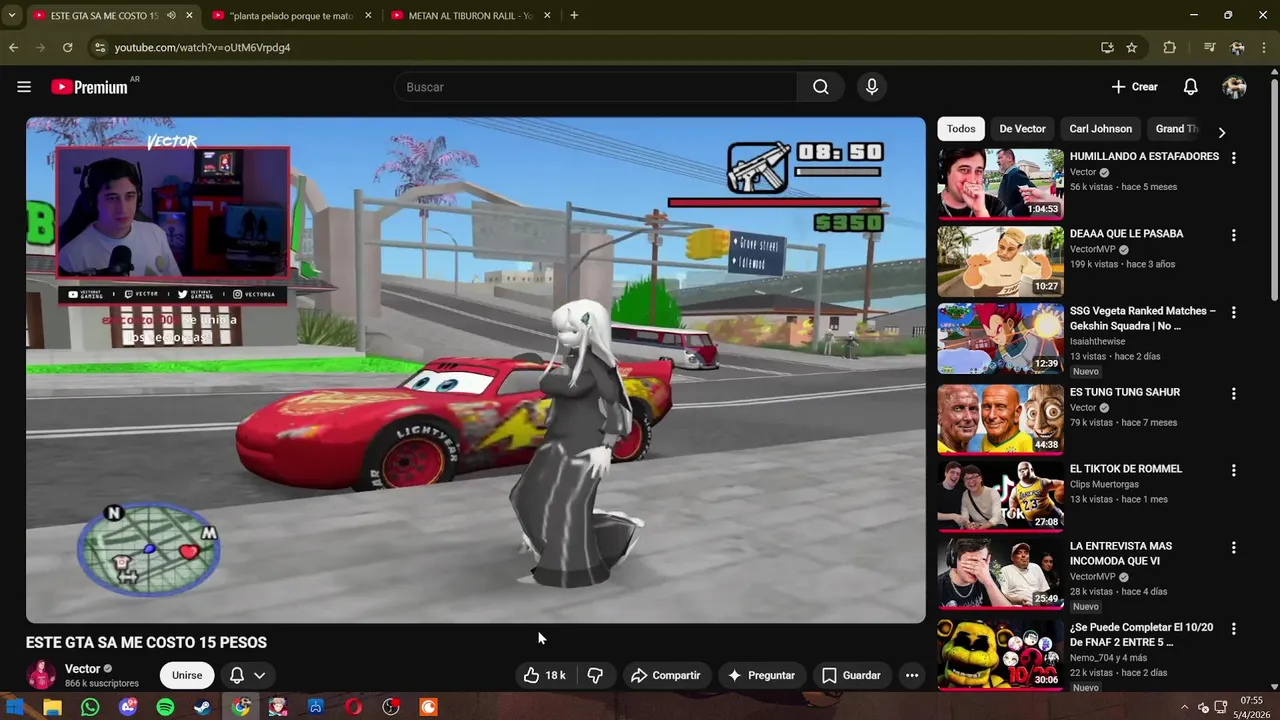Click the Compartir button

666,675
